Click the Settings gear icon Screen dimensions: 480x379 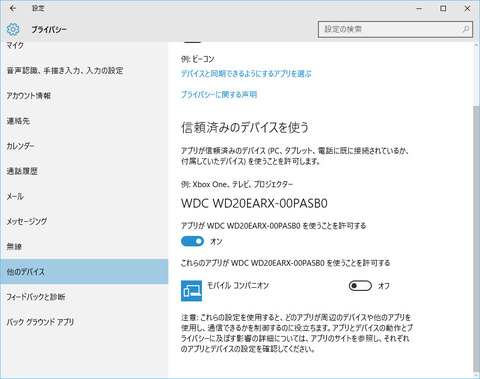pyautogui.click(x=13, y=29)
